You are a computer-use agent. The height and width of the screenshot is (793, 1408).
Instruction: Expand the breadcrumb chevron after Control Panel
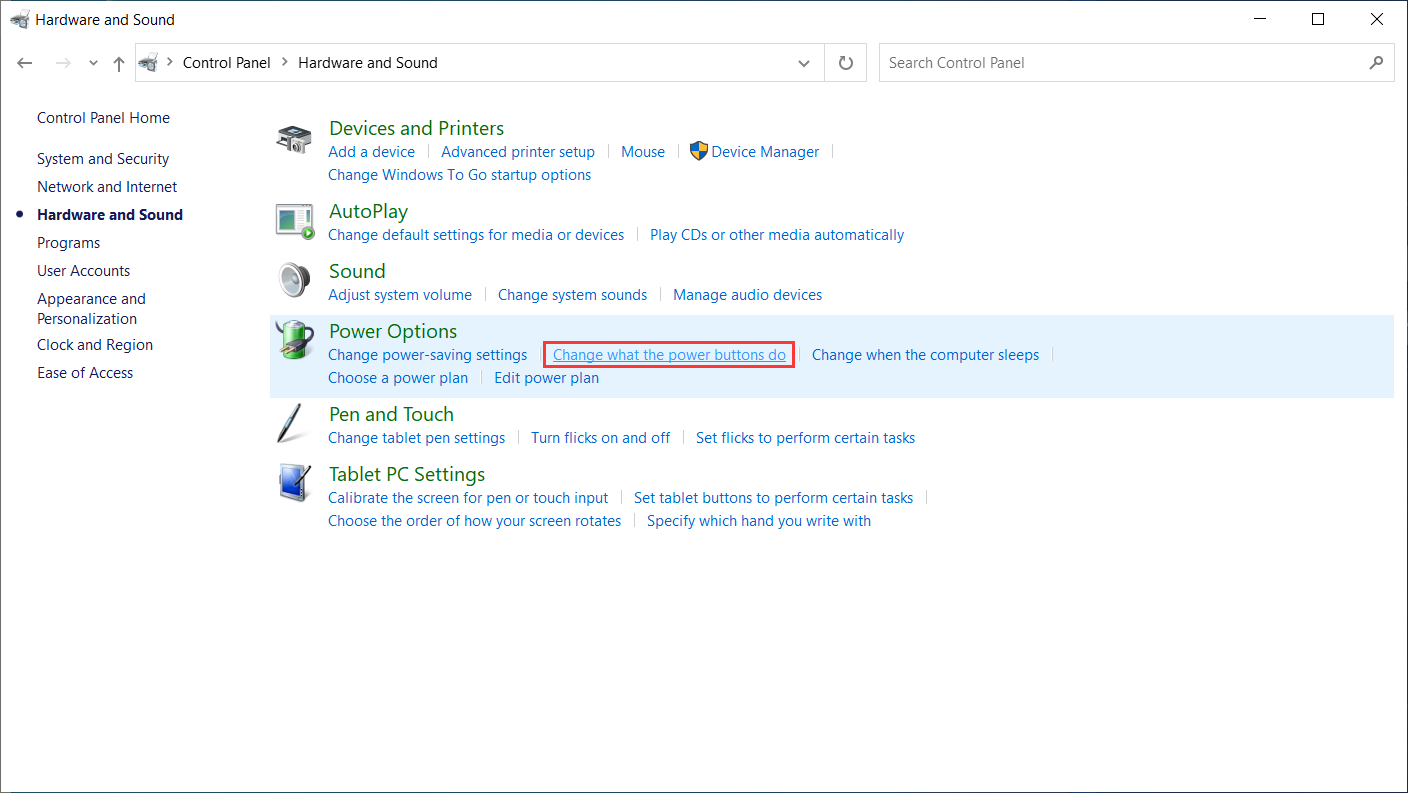285,63
